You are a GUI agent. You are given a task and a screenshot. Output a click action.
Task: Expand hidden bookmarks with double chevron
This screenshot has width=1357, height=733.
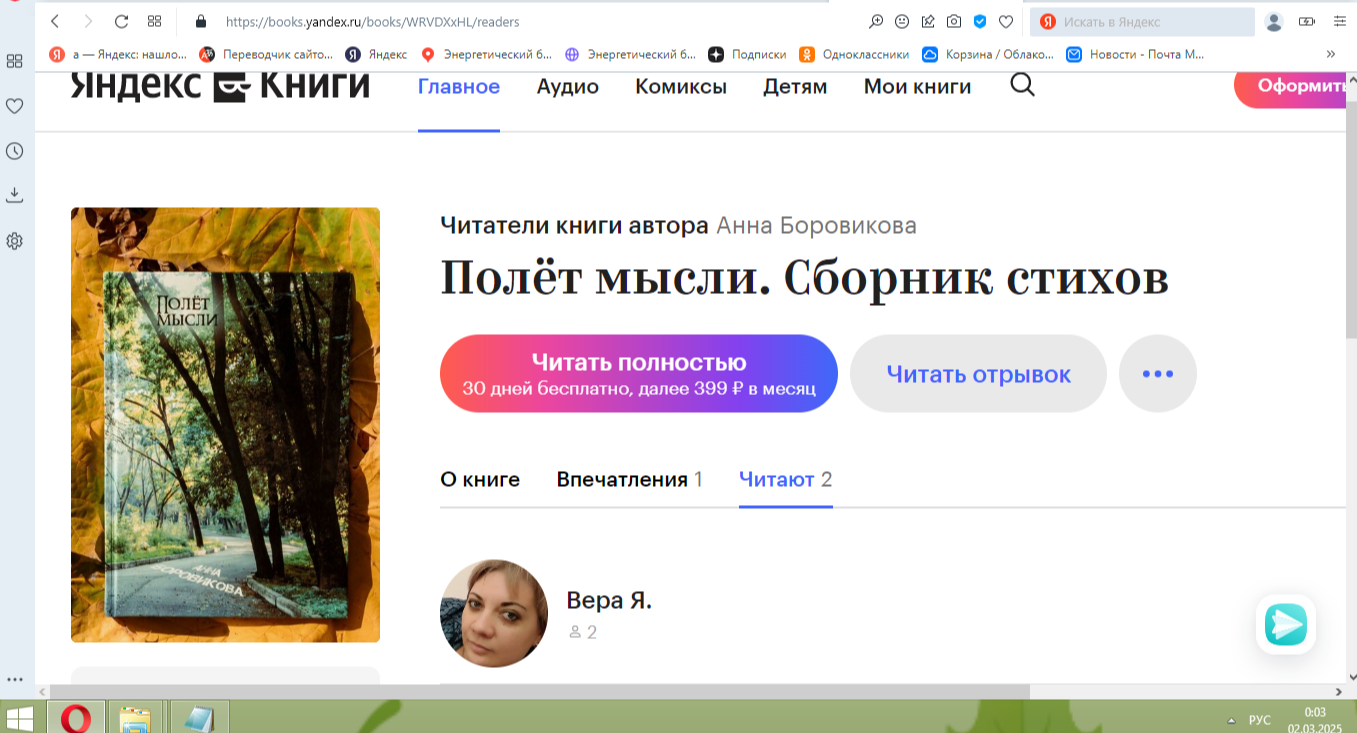click(x=1331, y=54)
